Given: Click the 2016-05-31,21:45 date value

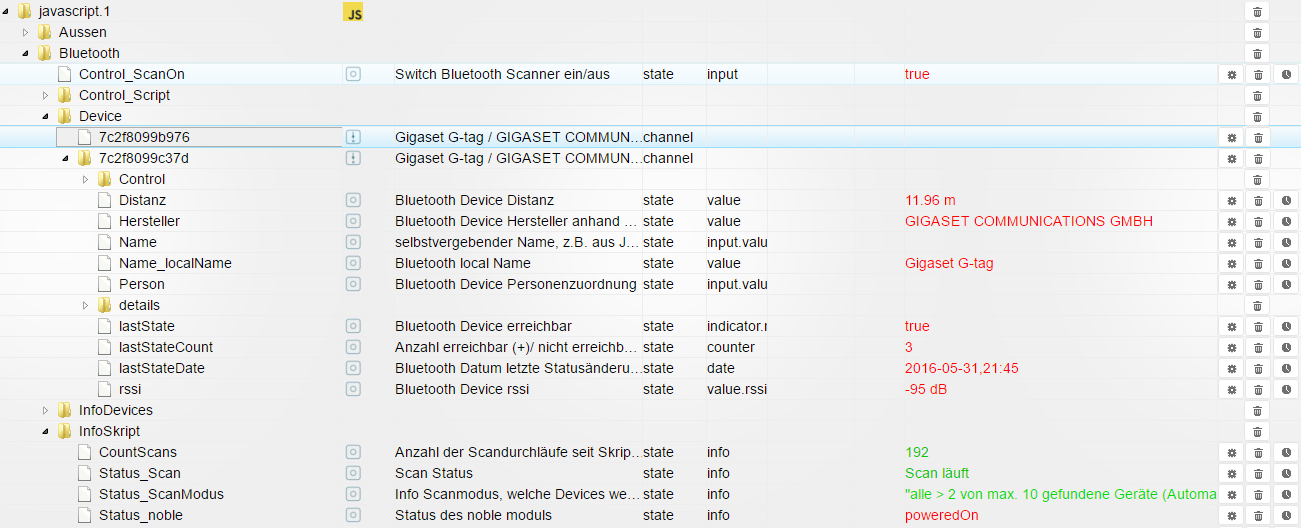Looking at the screenshot, I should coord(961,368).
